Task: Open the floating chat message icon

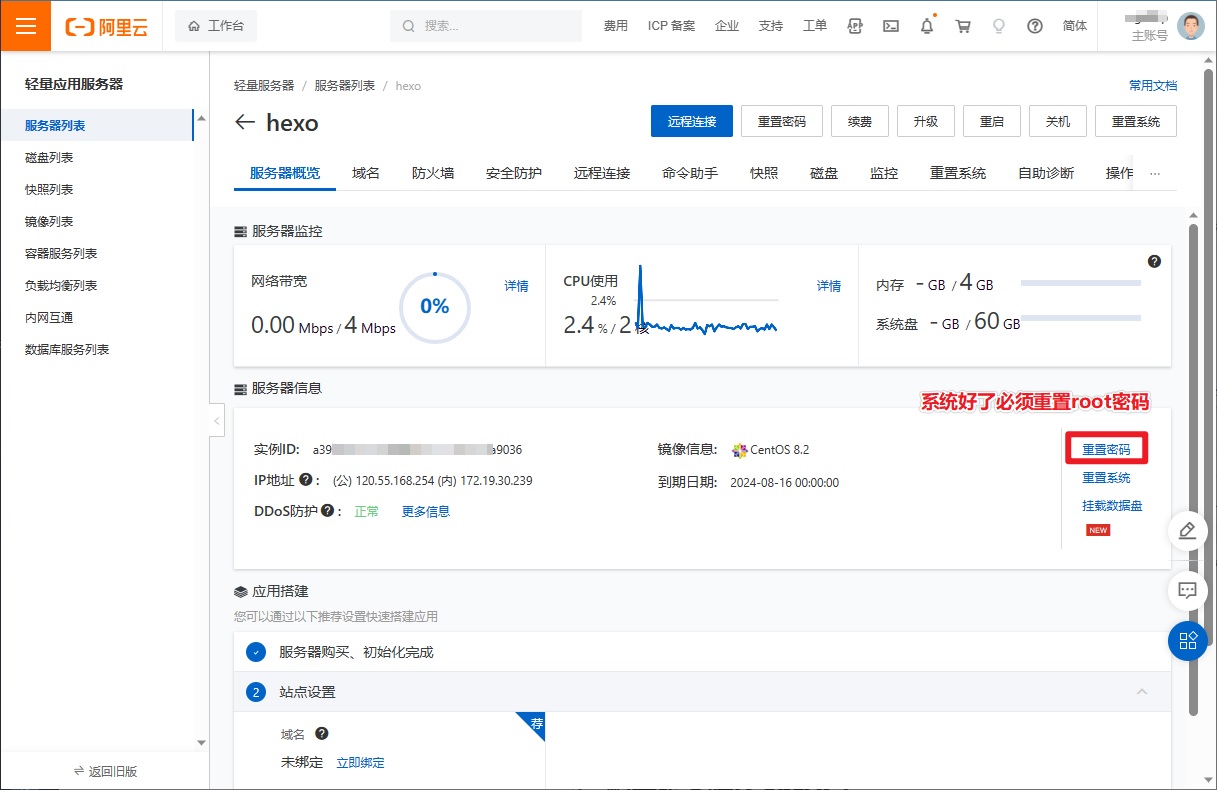Action: (x=1187, y=590)
